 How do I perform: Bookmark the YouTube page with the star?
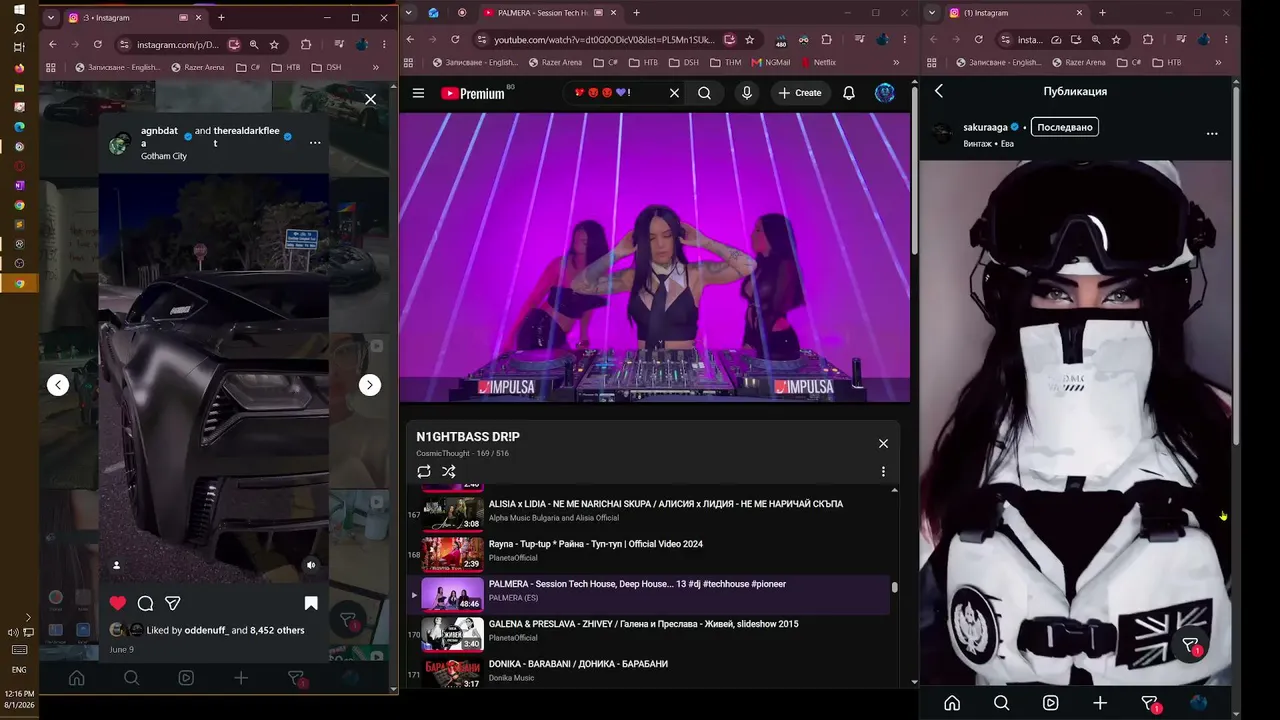749,40
